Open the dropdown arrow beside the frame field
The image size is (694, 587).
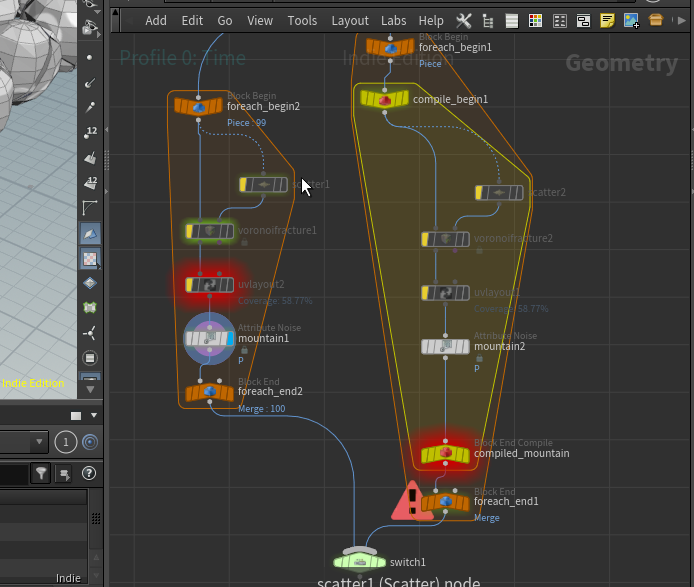(x=39, y=442)
